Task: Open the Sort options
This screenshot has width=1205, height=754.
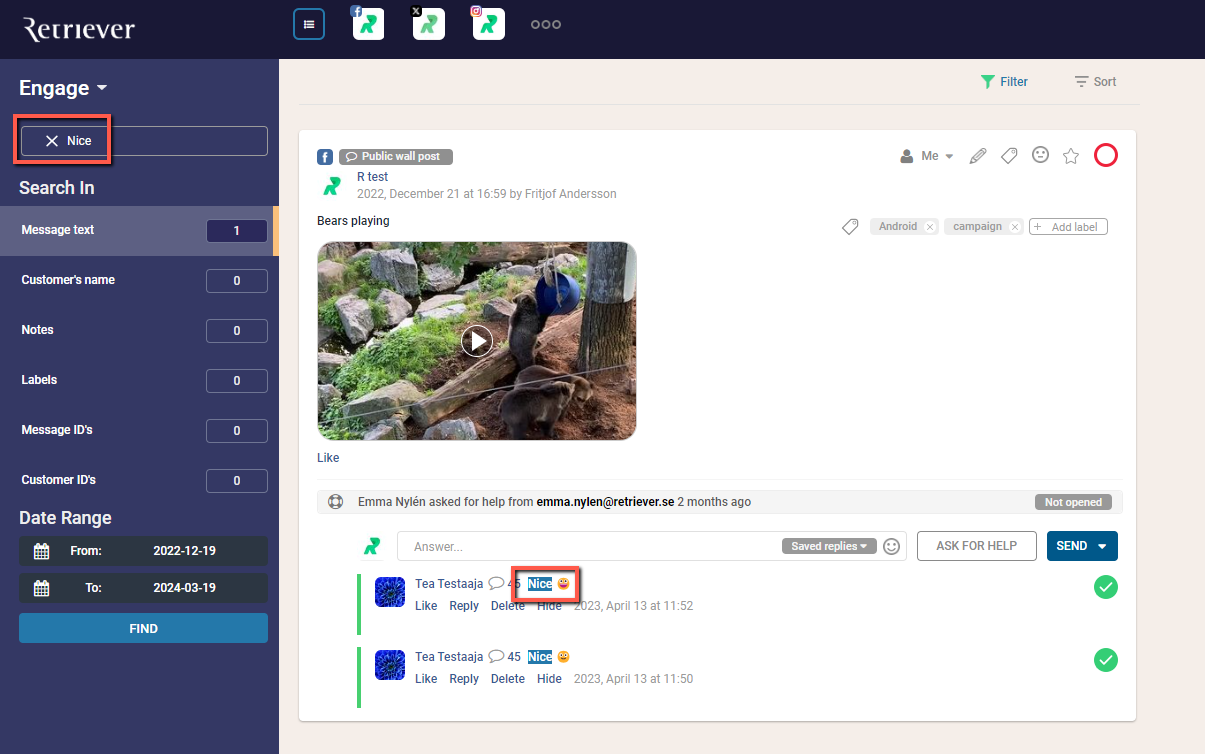Action: point(1095,82)
